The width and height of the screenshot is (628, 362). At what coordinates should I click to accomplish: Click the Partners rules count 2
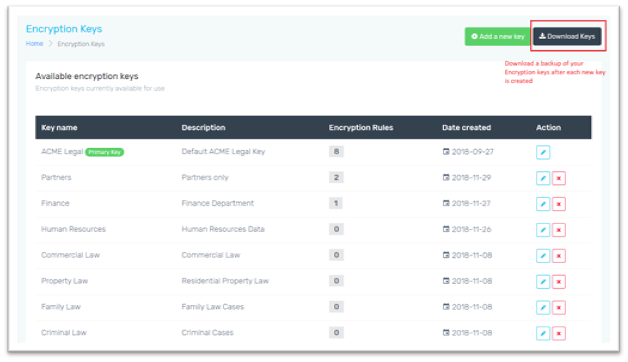[336, 177]
